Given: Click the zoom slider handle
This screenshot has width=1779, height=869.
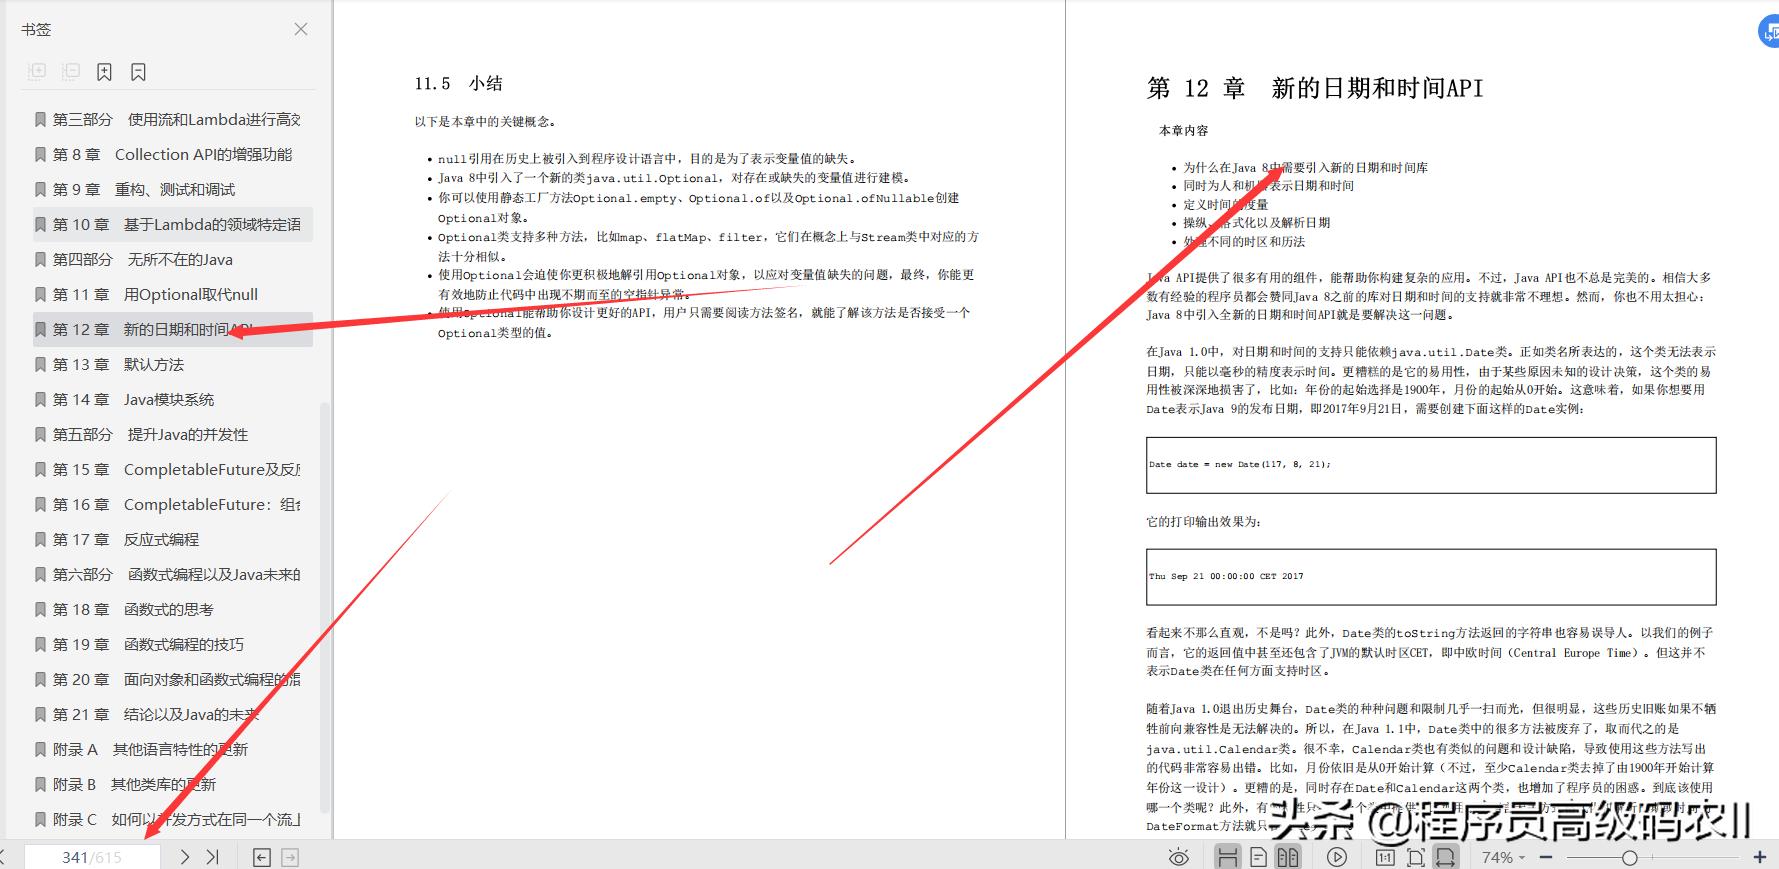Looking at the screenshot, I should pyautogui.click(x=1630, y=857).
